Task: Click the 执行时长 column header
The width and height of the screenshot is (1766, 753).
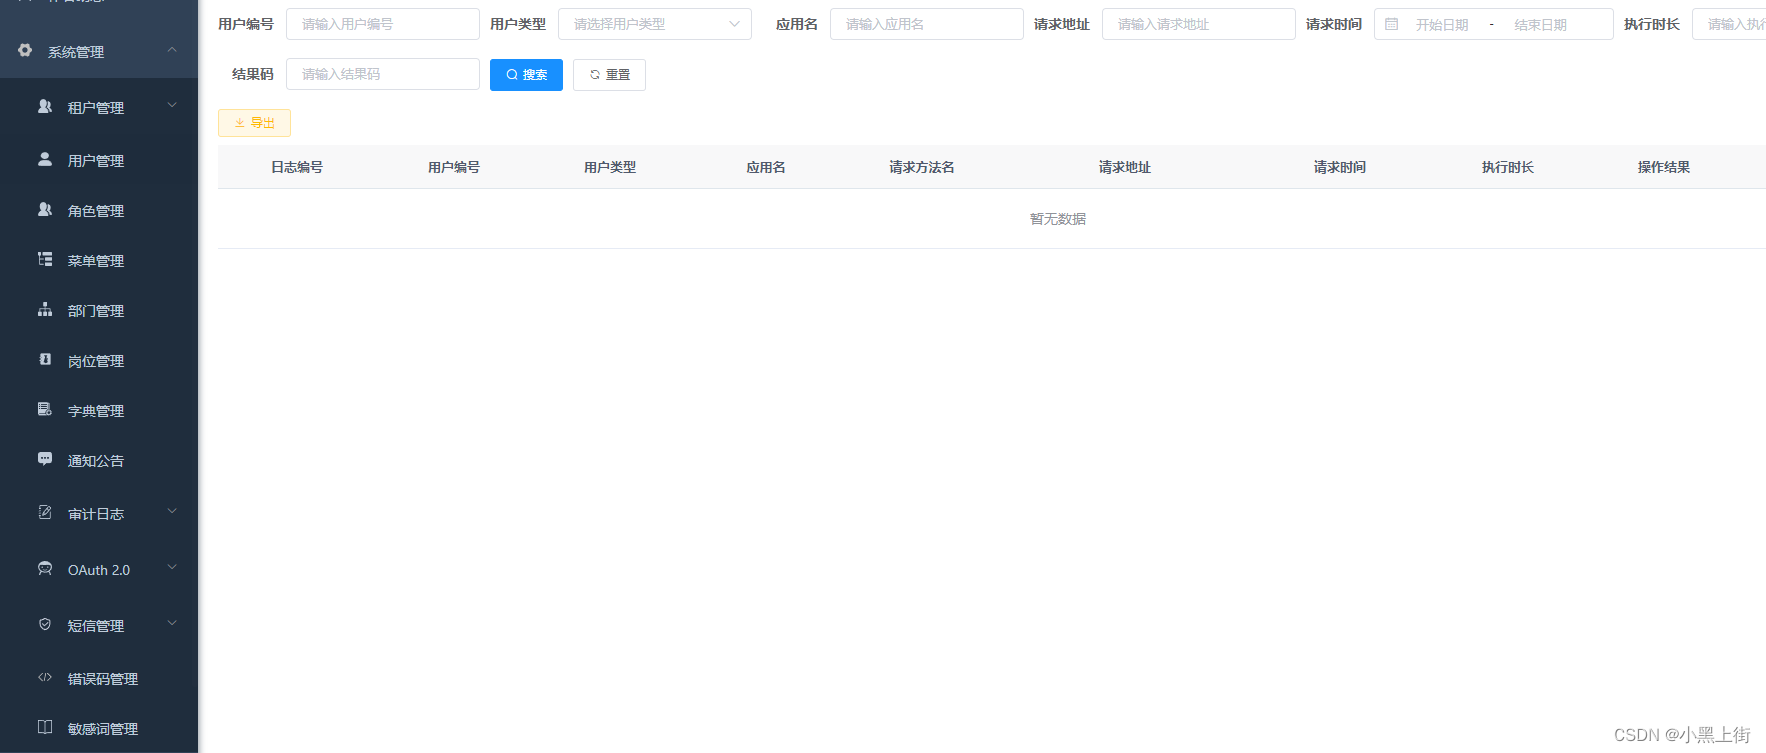Action: click(x=1508, y=167)
